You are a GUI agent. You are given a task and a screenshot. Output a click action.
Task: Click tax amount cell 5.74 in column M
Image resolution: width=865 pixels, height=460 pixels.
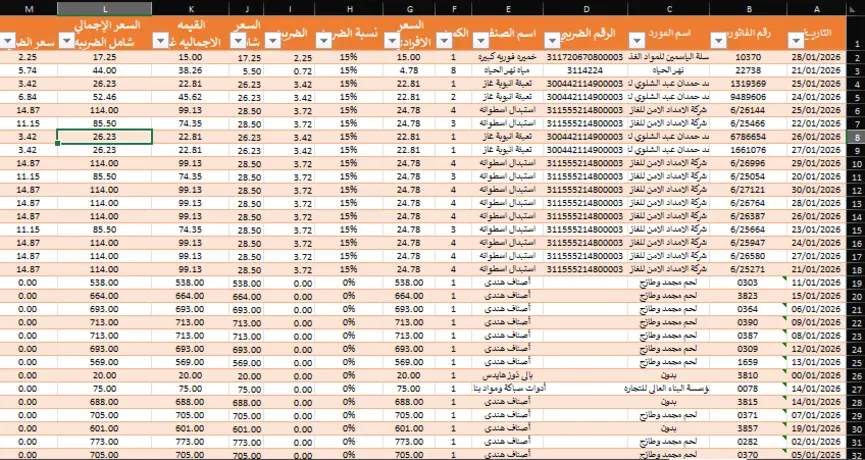click(28, 71)
